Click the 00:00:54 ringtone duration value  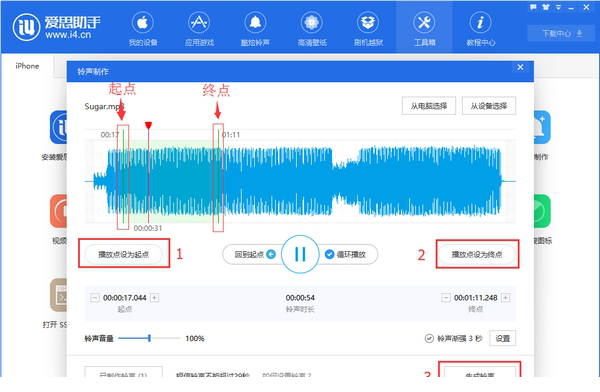[x=300, y=297]
